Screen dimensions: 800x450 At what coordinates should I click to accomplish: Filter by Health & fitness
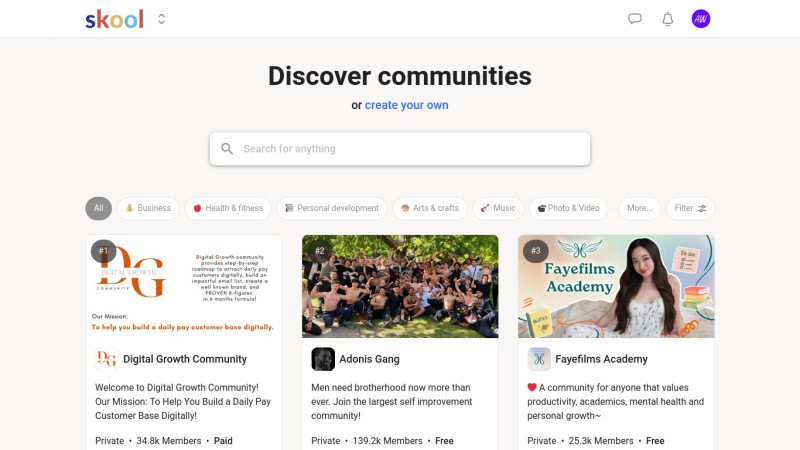click(228, 208)
